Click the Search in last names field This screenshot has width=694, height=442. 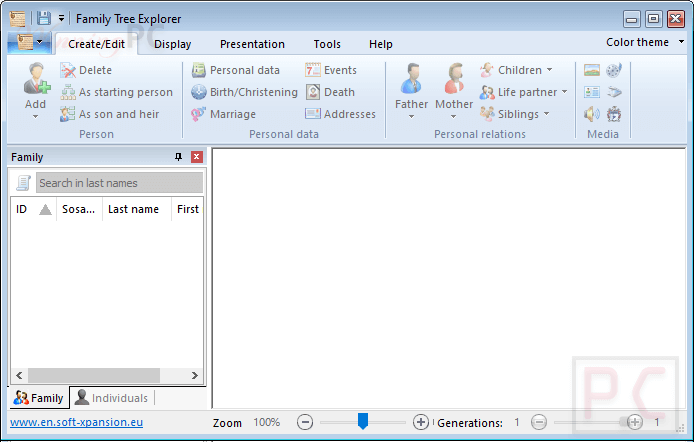[120, 183]
